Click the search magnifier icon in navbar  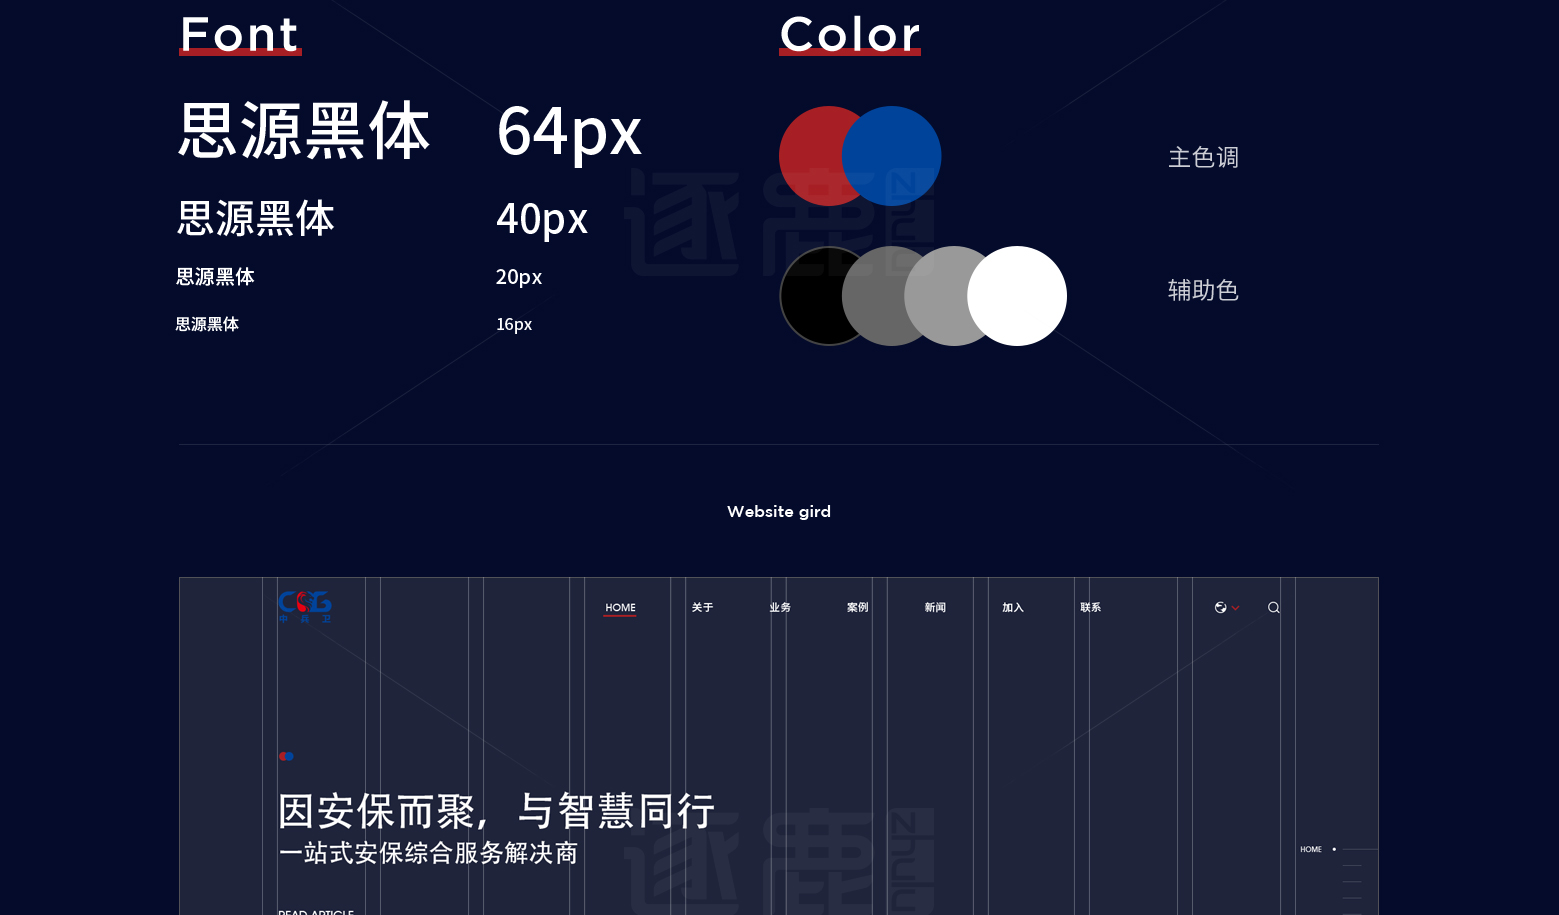coord(1273,607)
